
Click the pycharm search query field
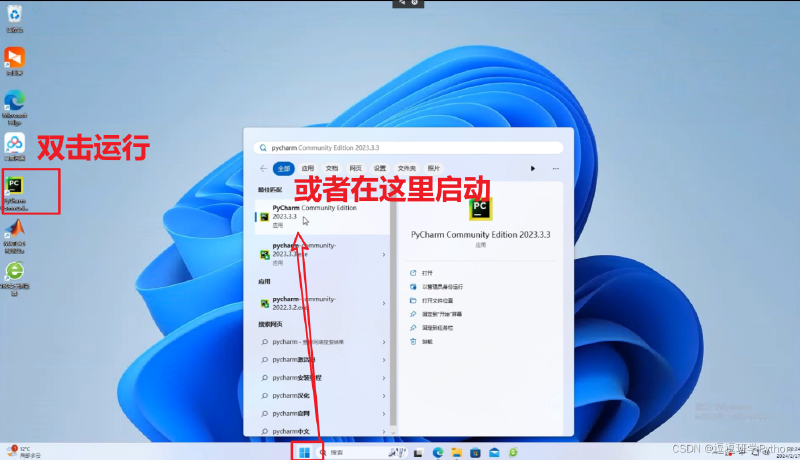(x=408, y=148)
